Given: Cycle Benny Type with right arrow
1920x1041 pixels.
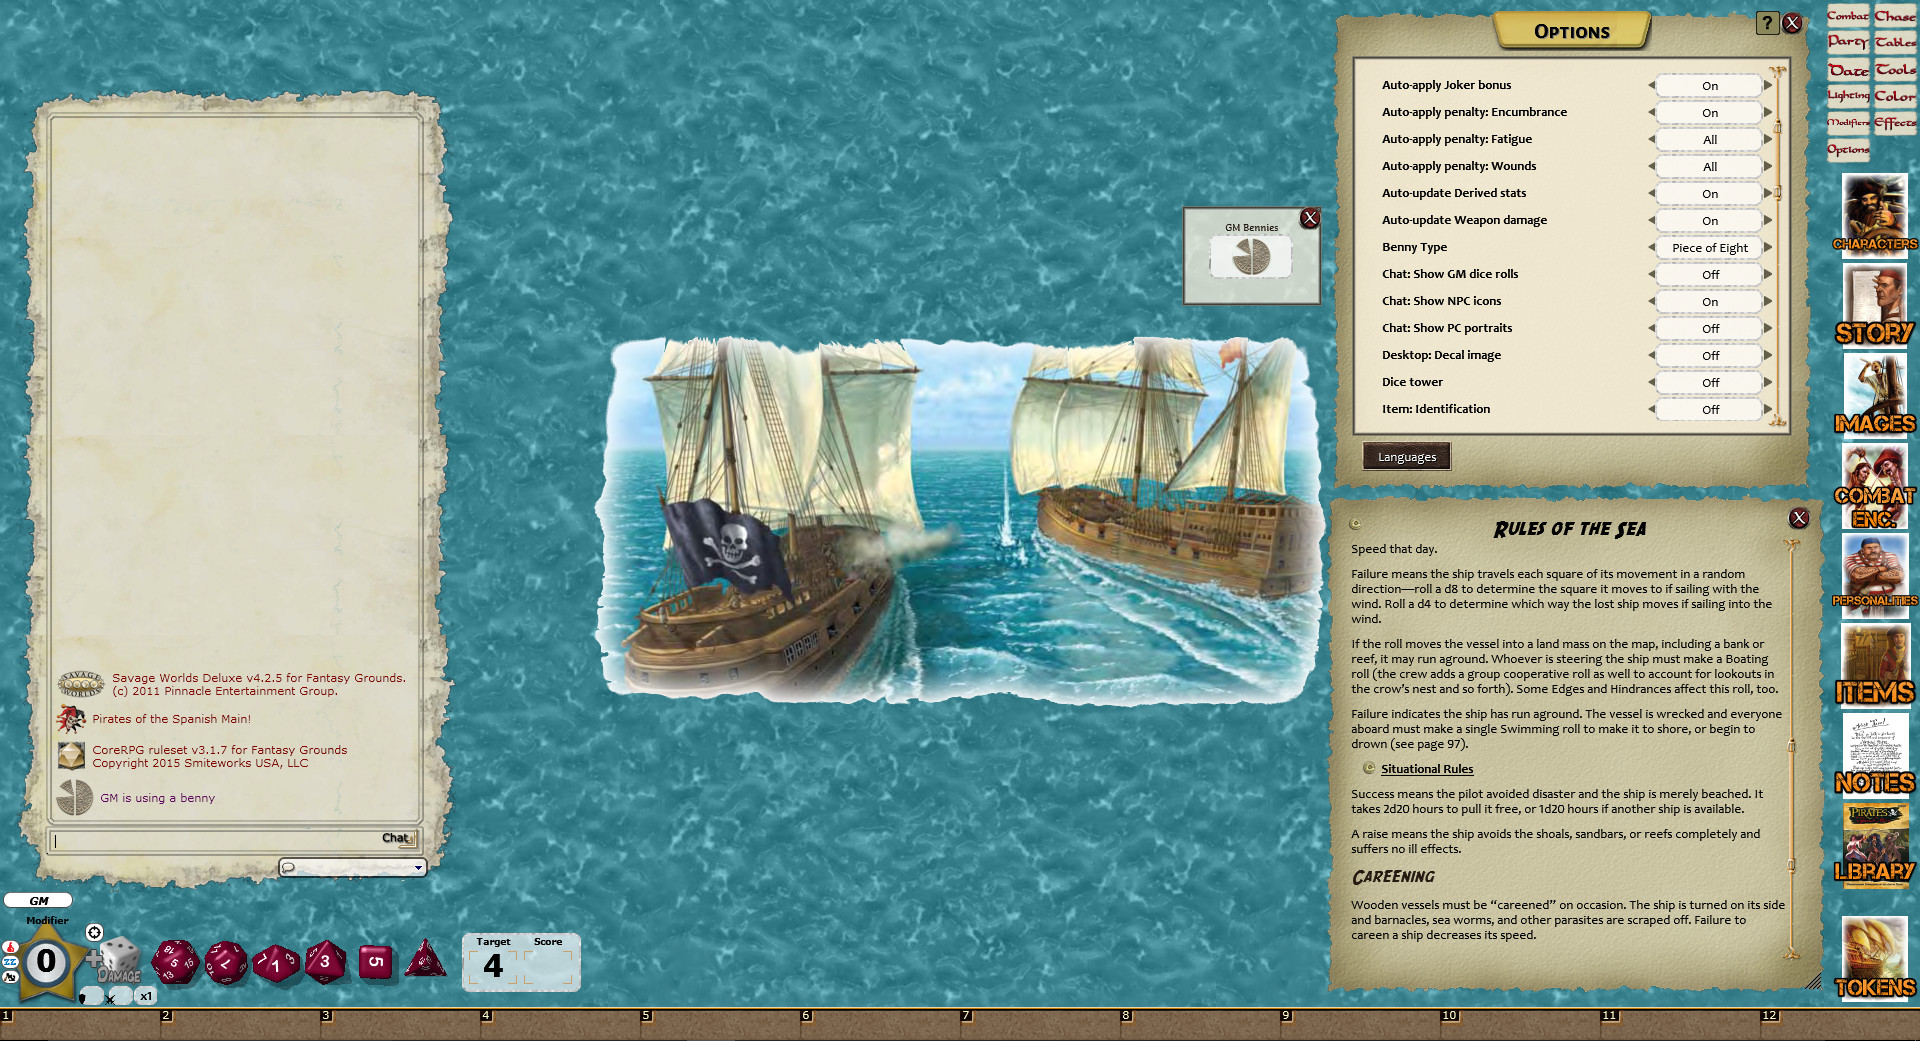Looking at the screenshot, I should tap(1768, 248).
